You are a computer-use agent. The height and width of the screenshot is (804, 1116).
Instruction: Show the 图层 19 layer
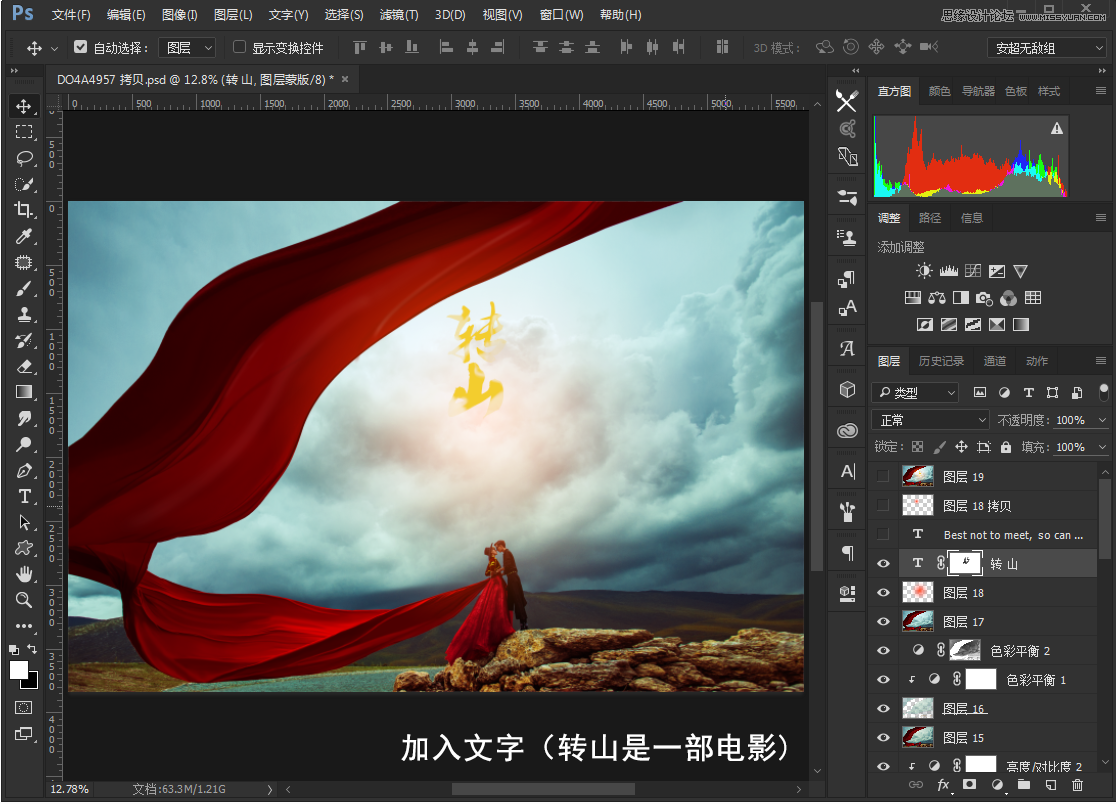pyautogui.click(x=883, y=476)
